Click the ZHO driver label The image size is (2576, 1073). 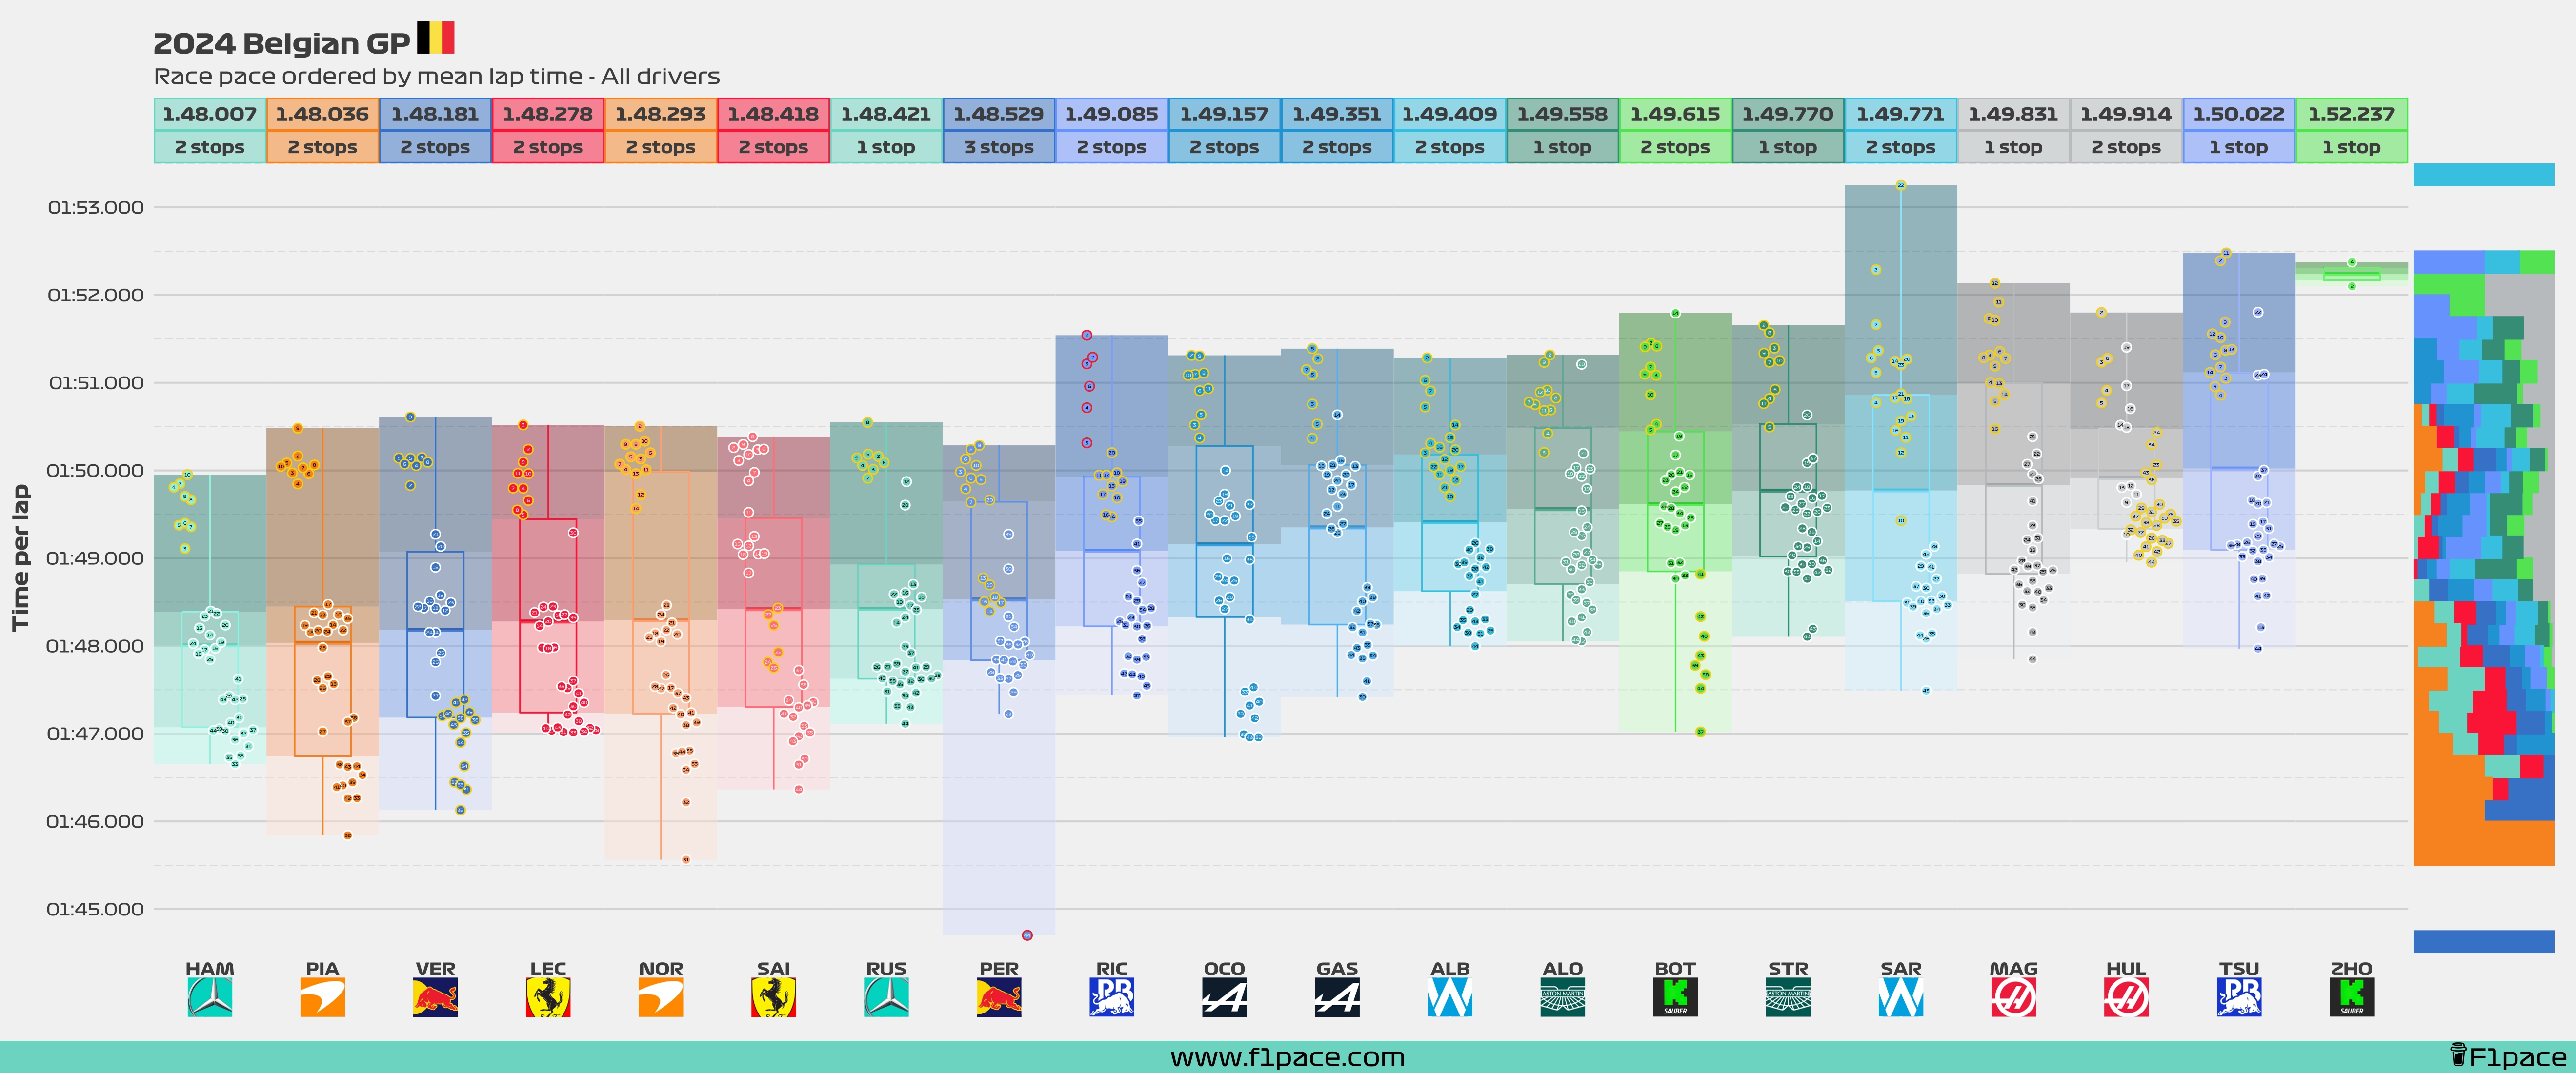(x=2352, y=968)
